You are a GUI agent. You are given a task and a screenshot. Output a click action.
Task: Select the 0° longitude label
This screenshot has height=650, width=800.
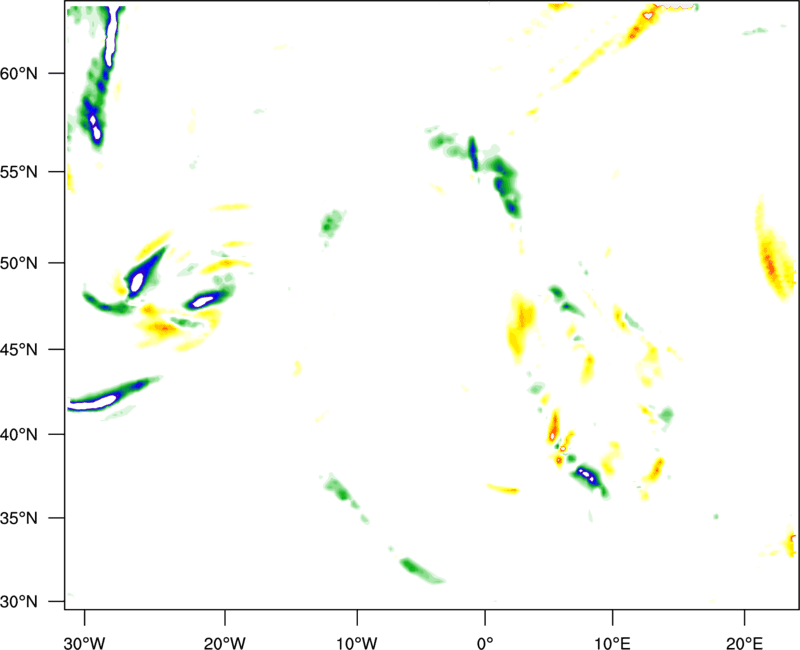pos(485,643)
